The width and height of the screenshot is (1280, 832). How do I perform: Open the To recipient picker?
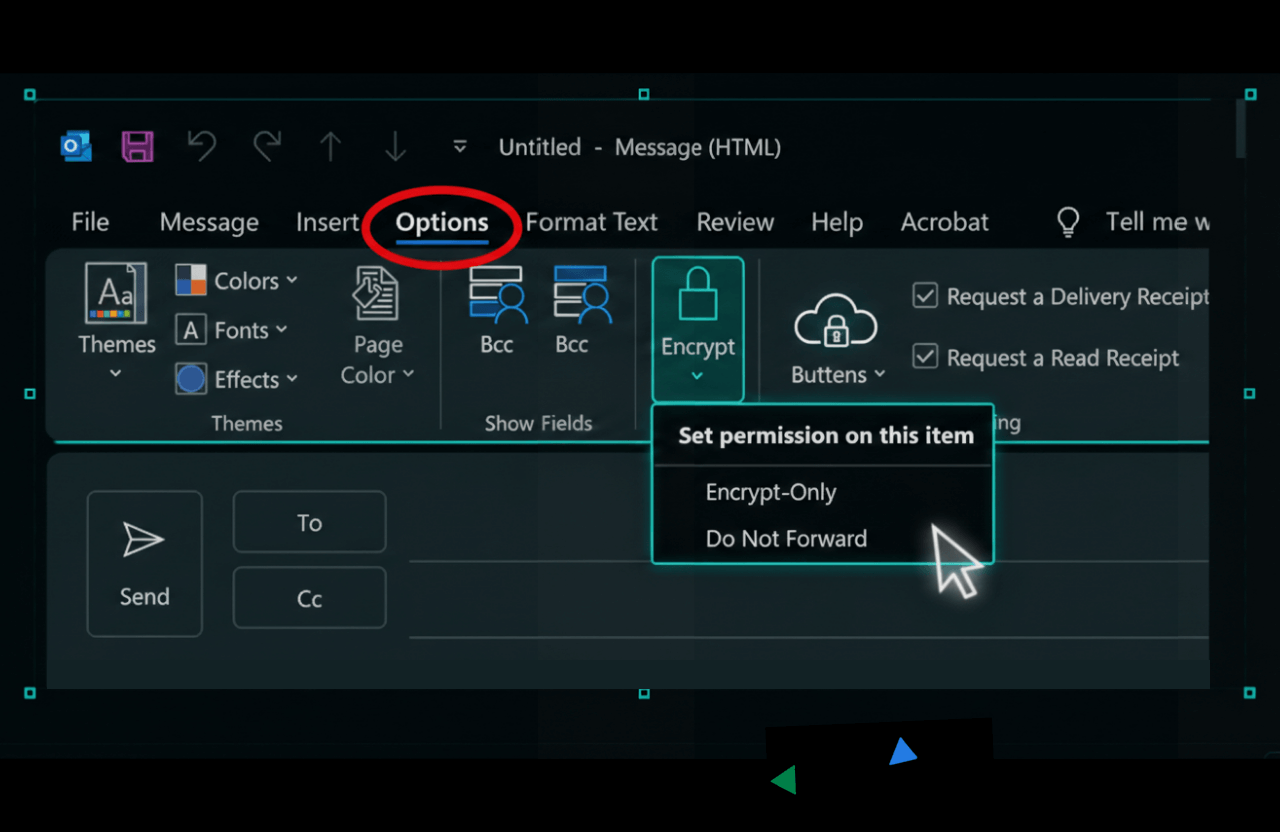[x=309, y=522]
